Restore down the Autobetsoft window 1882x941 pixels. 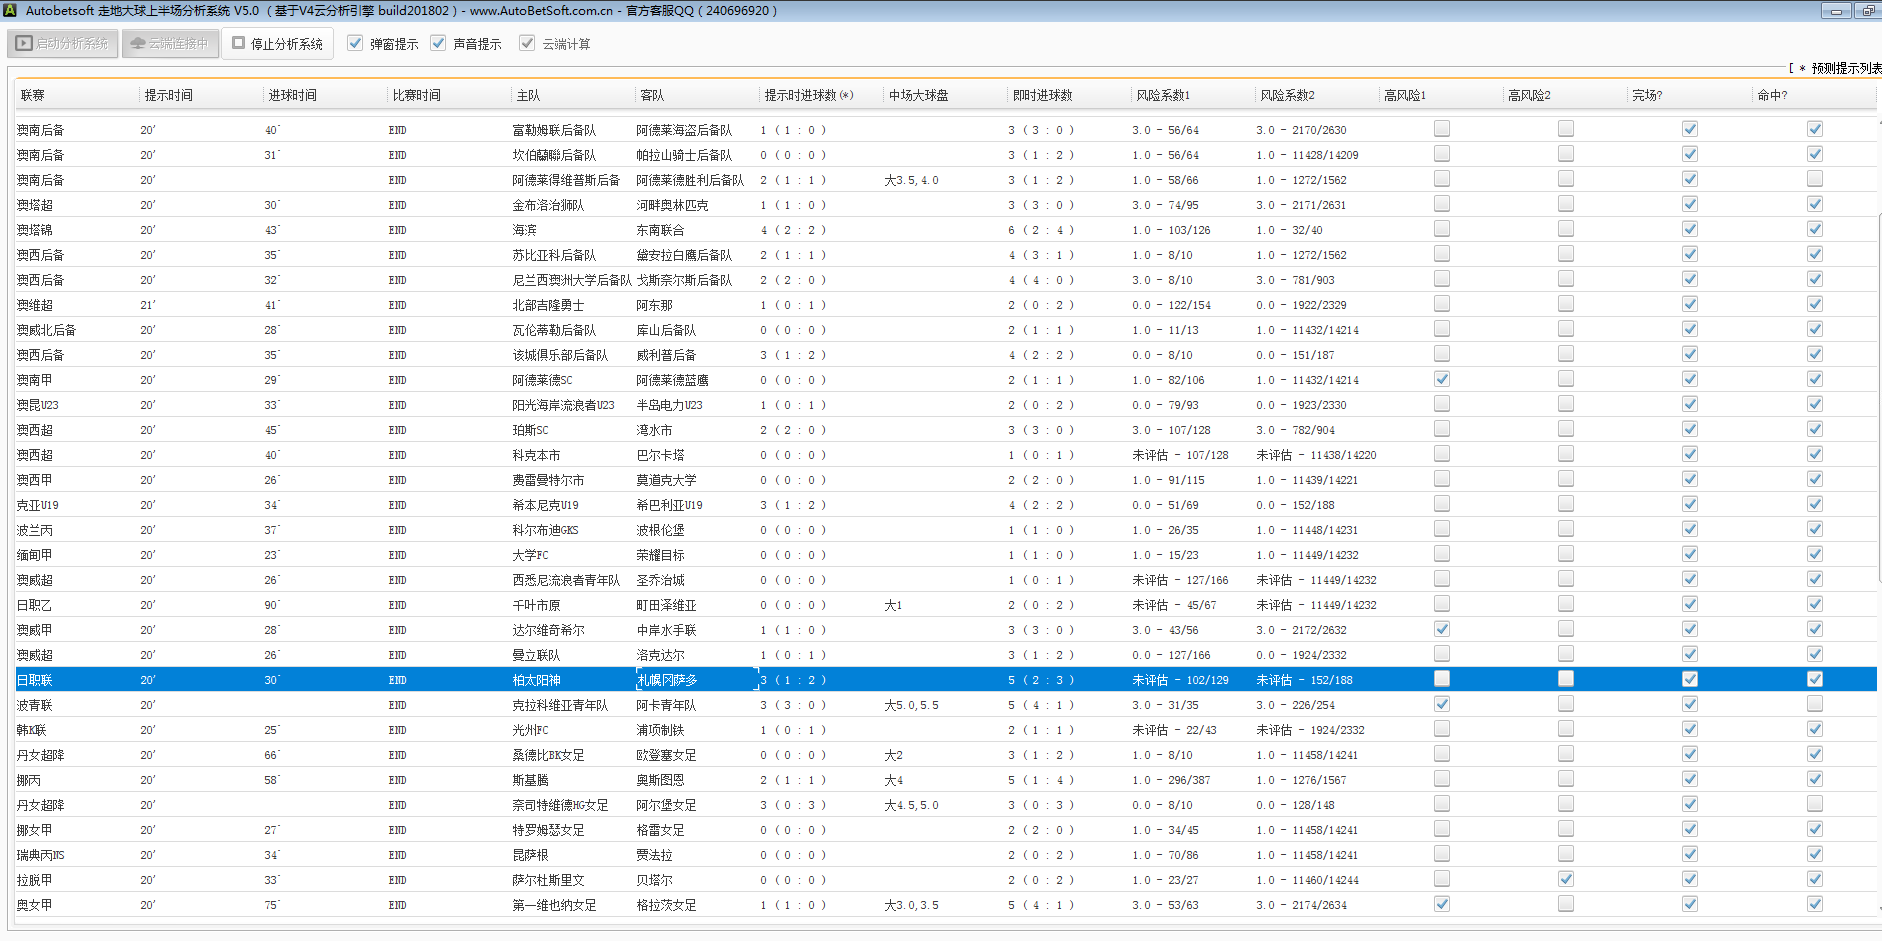1868,11
